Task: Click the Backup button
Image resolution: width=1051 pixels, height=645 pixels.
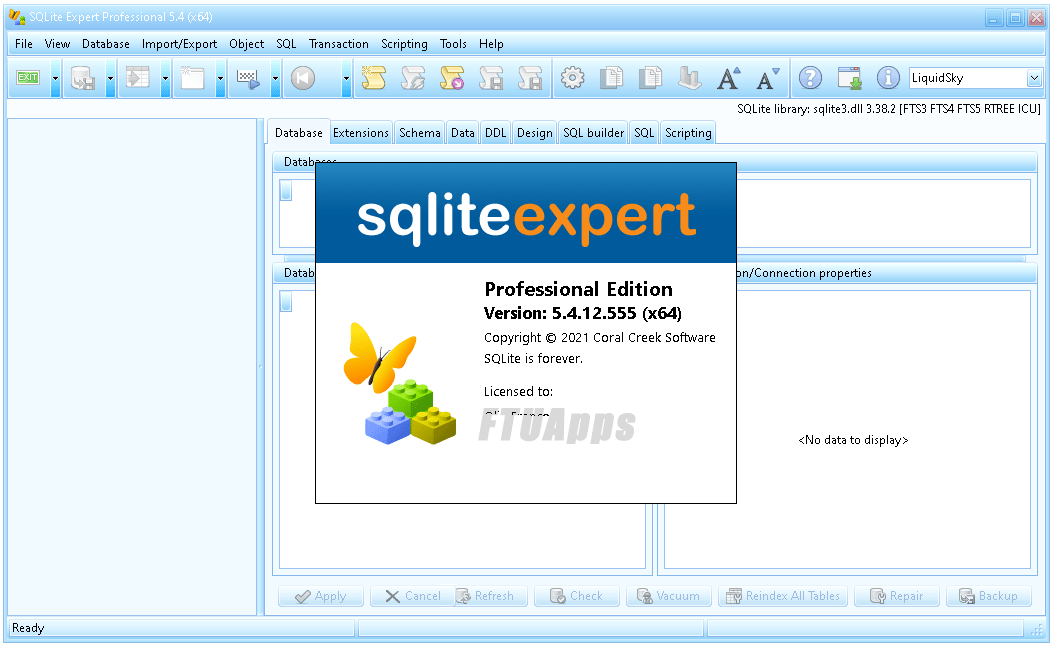Action: click(x=989, y=596)
